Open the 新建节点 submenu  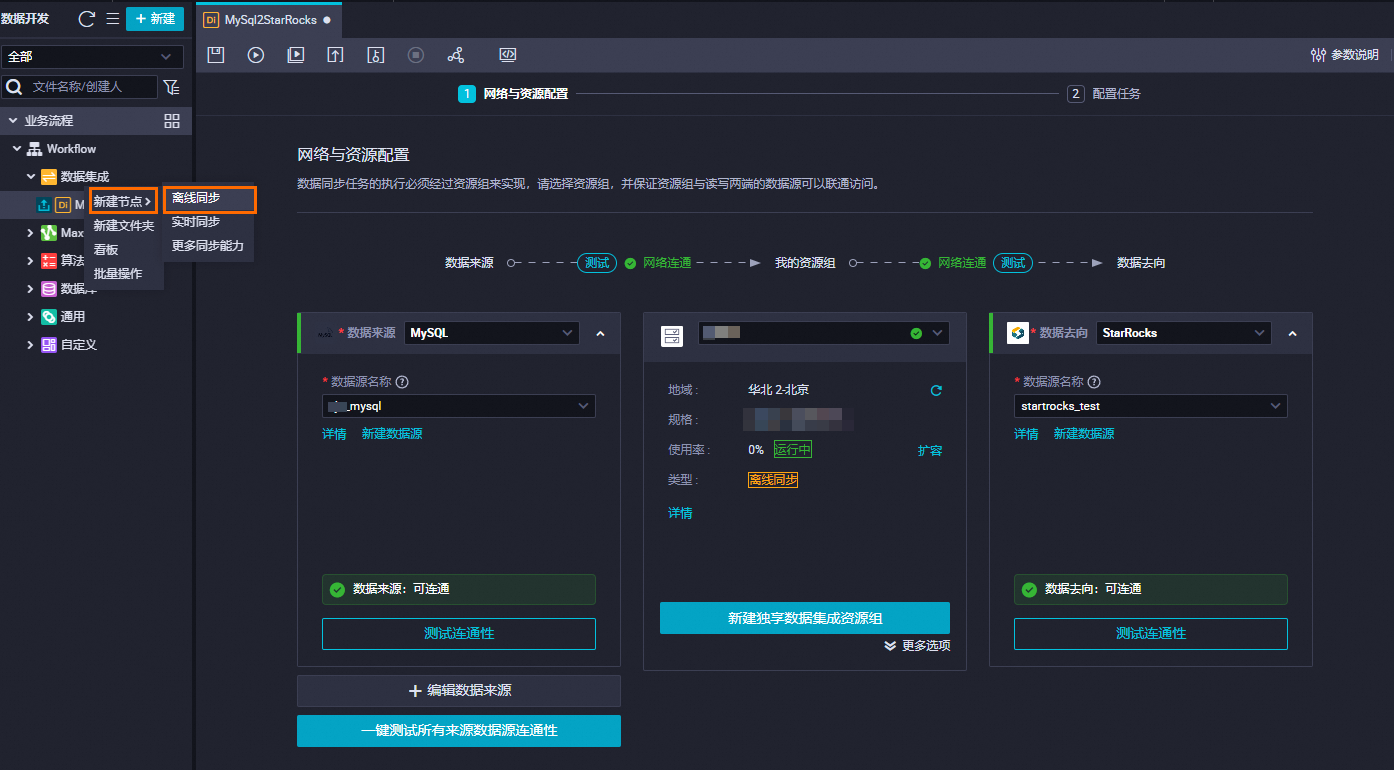[123, 201]
